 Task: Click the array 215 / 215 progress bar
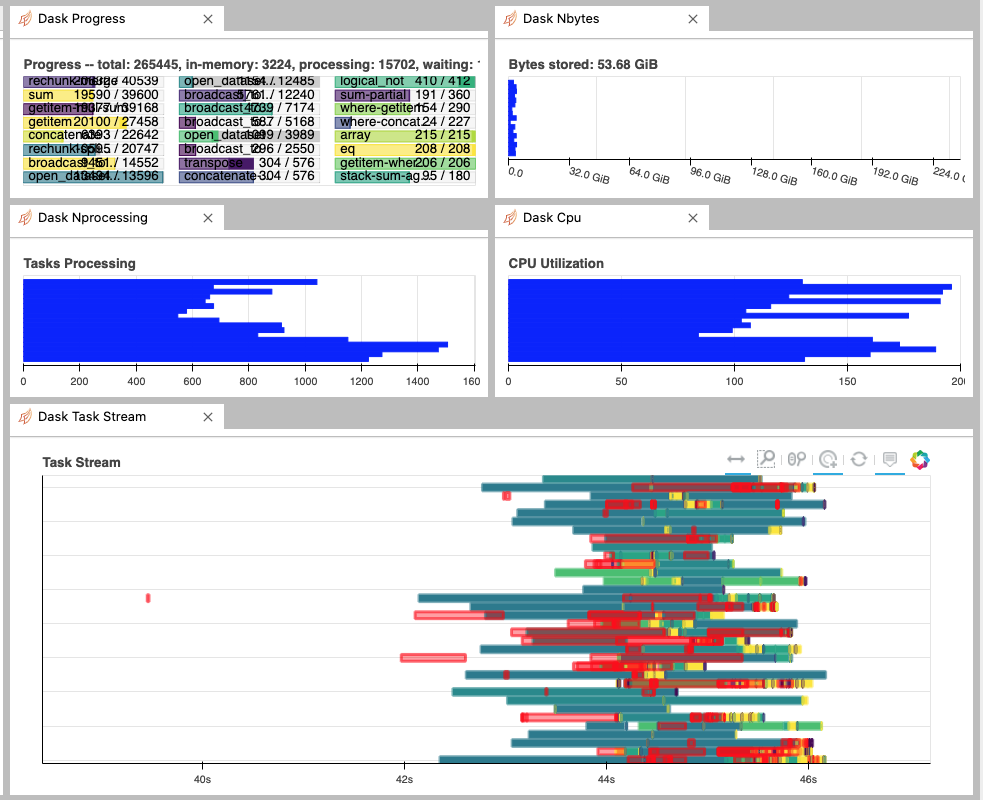coord(405,135)
